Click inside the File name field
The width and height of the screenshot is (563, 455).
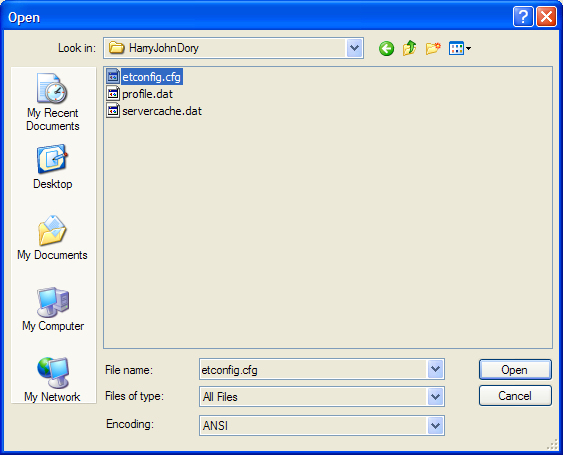tap(313, 369)
